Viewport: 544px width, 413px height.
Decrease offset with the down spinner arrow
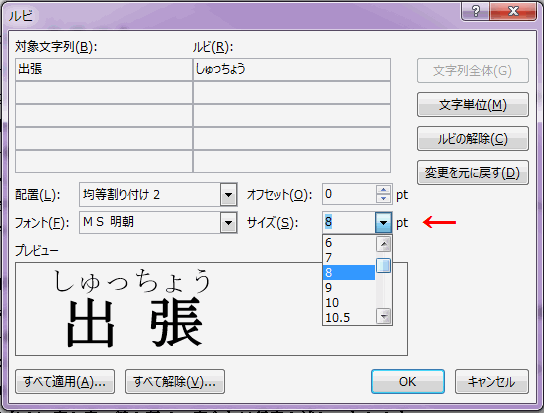click(x=383, y=199)
